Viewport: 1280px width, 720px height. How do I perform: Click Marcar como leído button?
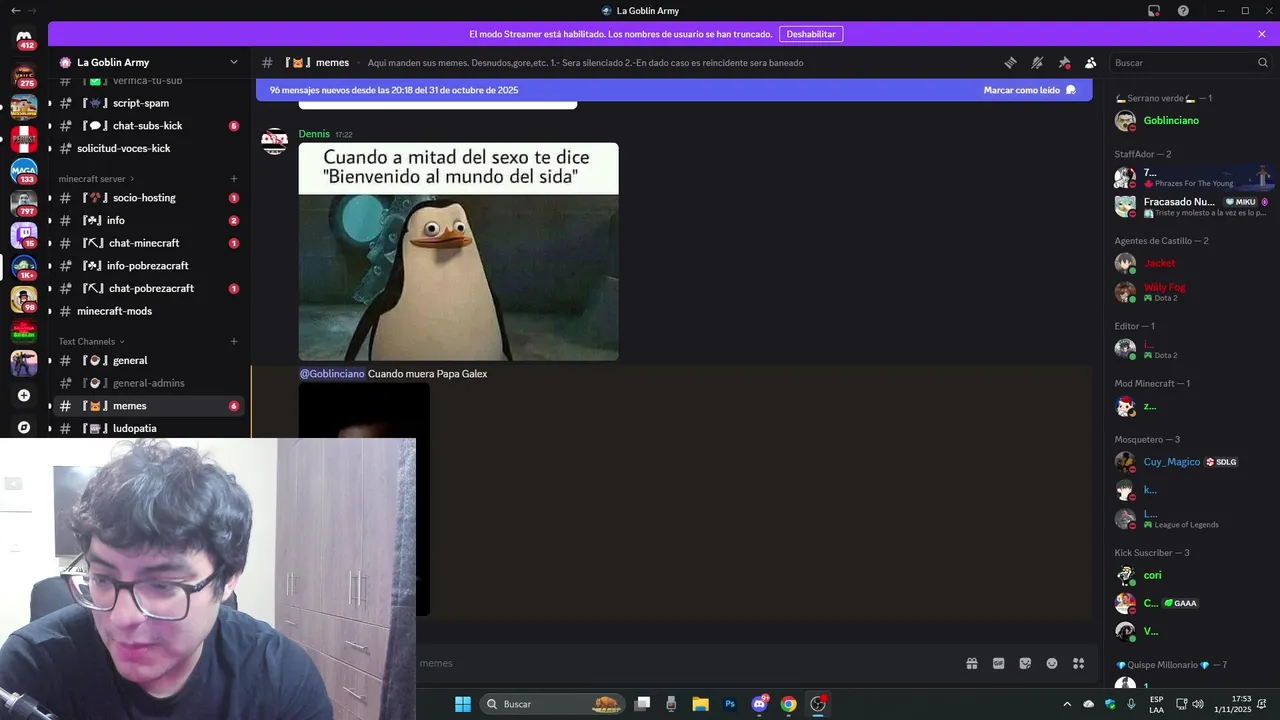coord(1030,90)
